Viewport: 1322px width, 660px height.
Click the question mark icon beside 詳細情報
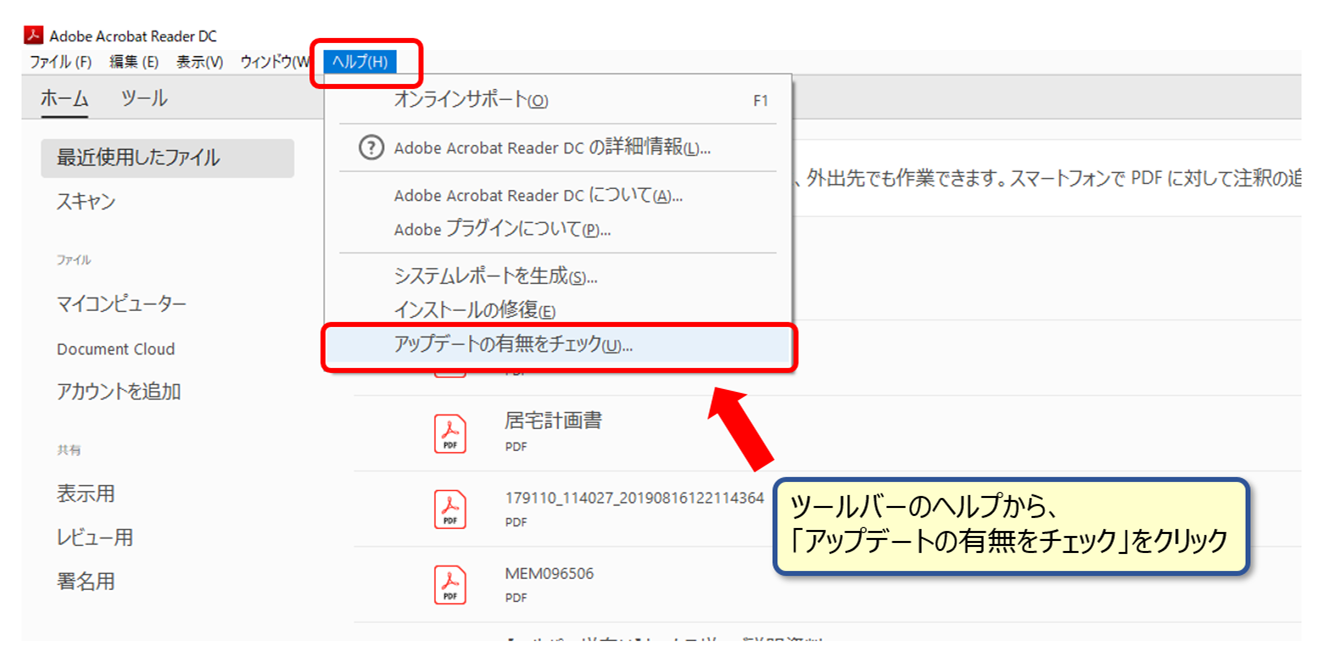coord(371,148)
